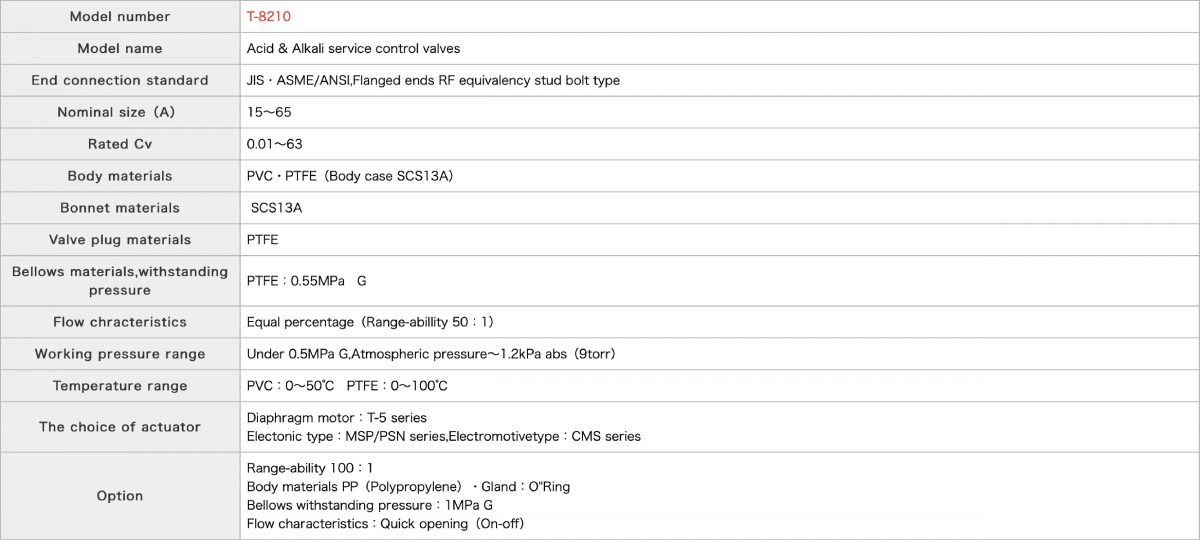
Task: Select the Rated Cv label cell
Action: (120, 144)
